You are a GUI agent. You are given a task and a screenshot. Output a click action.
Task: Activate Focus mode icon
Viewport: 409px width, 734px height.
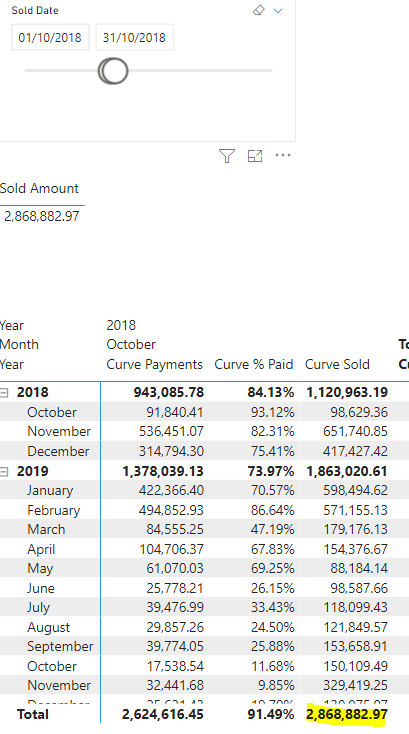pos(255,156)
